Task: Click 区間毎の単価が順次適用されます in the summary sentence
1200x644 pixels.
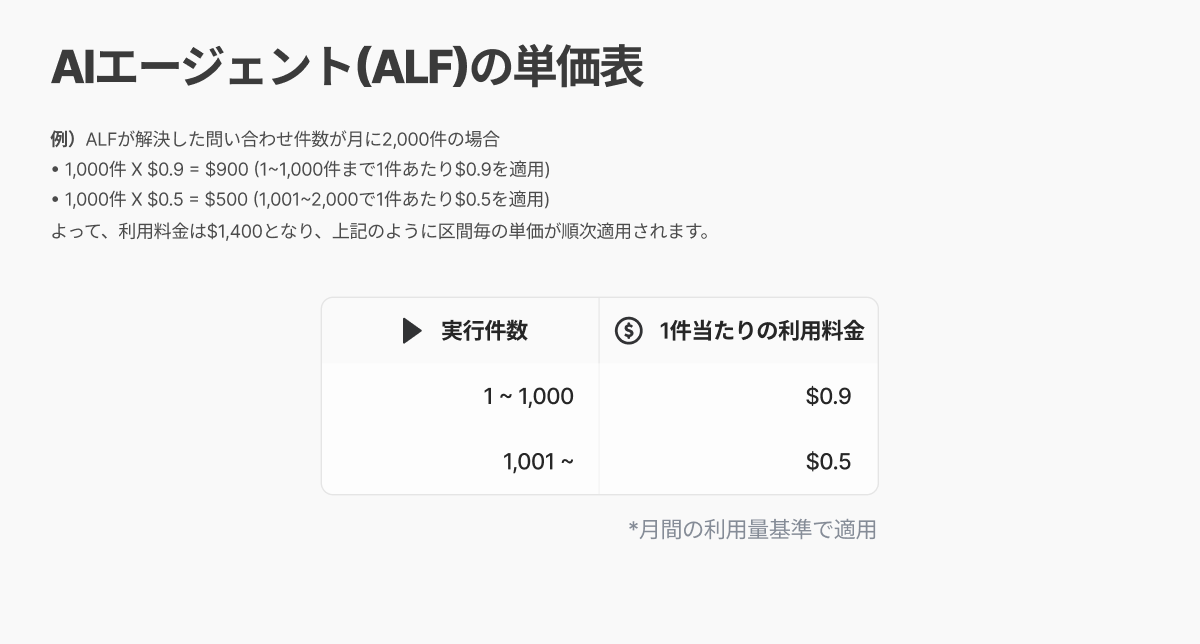Action: (581, 231)
